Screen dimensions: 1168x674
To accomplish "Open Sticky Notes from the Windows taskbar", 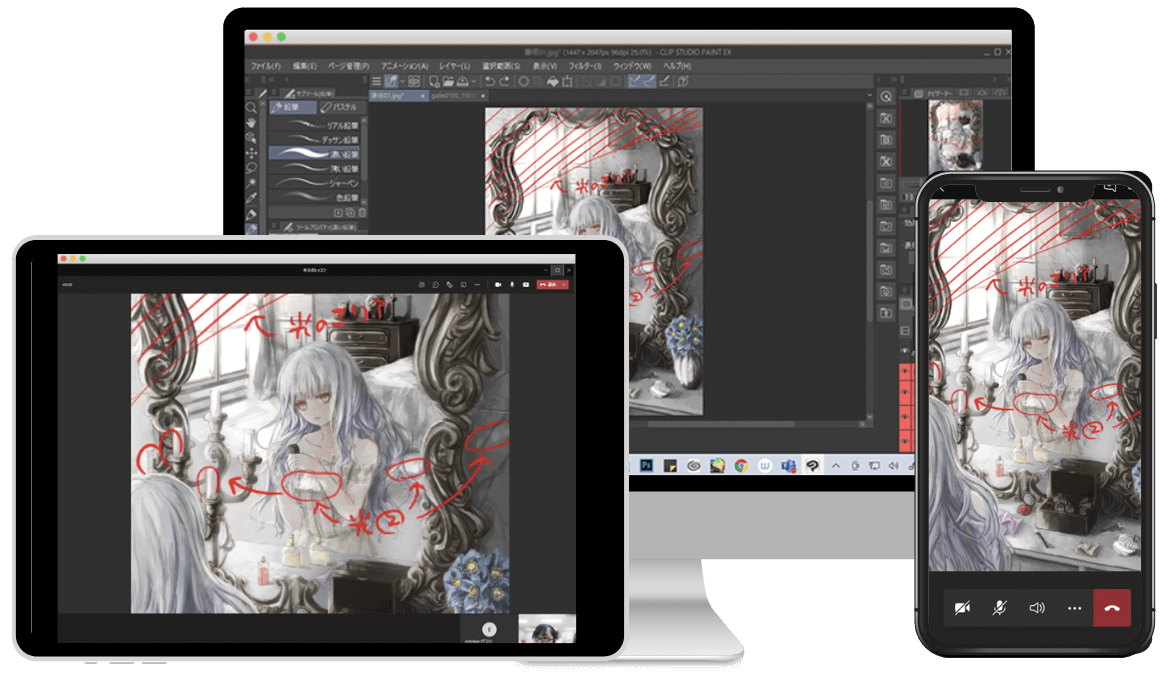I will (670, 465).
